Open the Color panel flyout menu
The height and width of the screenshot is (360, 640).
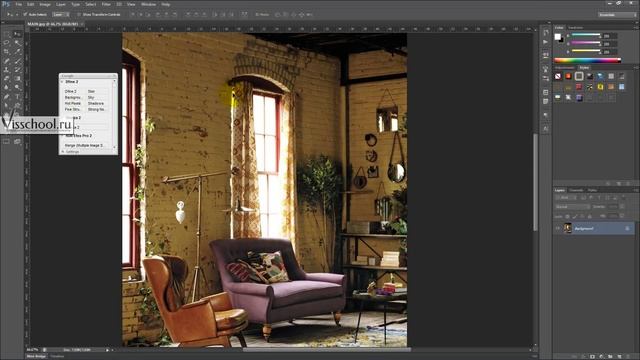click(x=636, y=27)
